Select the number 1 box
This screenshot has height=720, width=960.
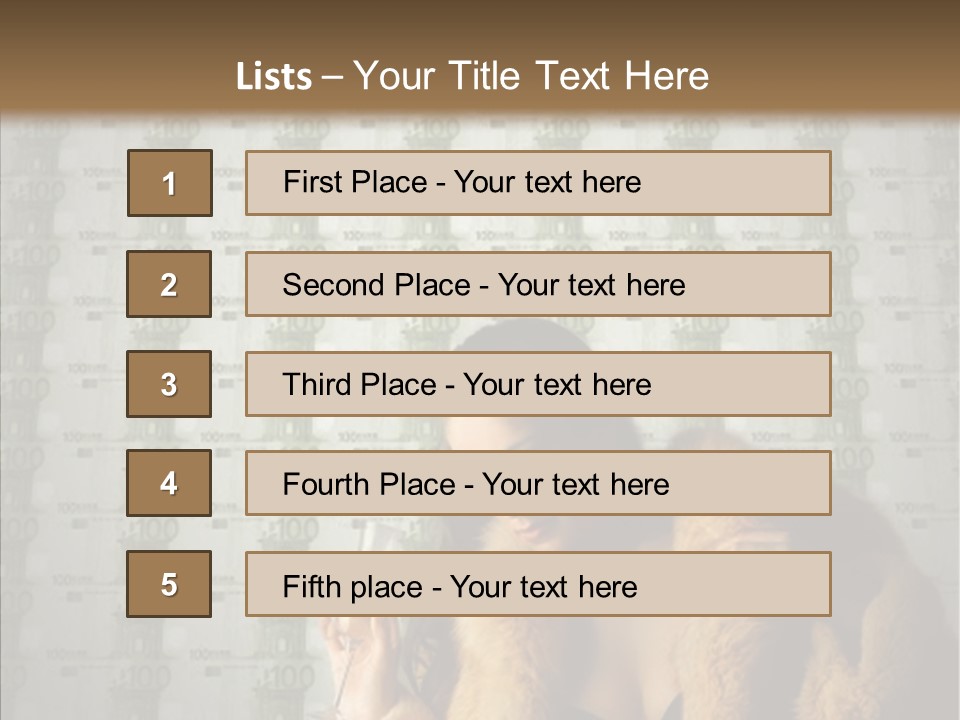pyautogui.click(x=170, y=183)
